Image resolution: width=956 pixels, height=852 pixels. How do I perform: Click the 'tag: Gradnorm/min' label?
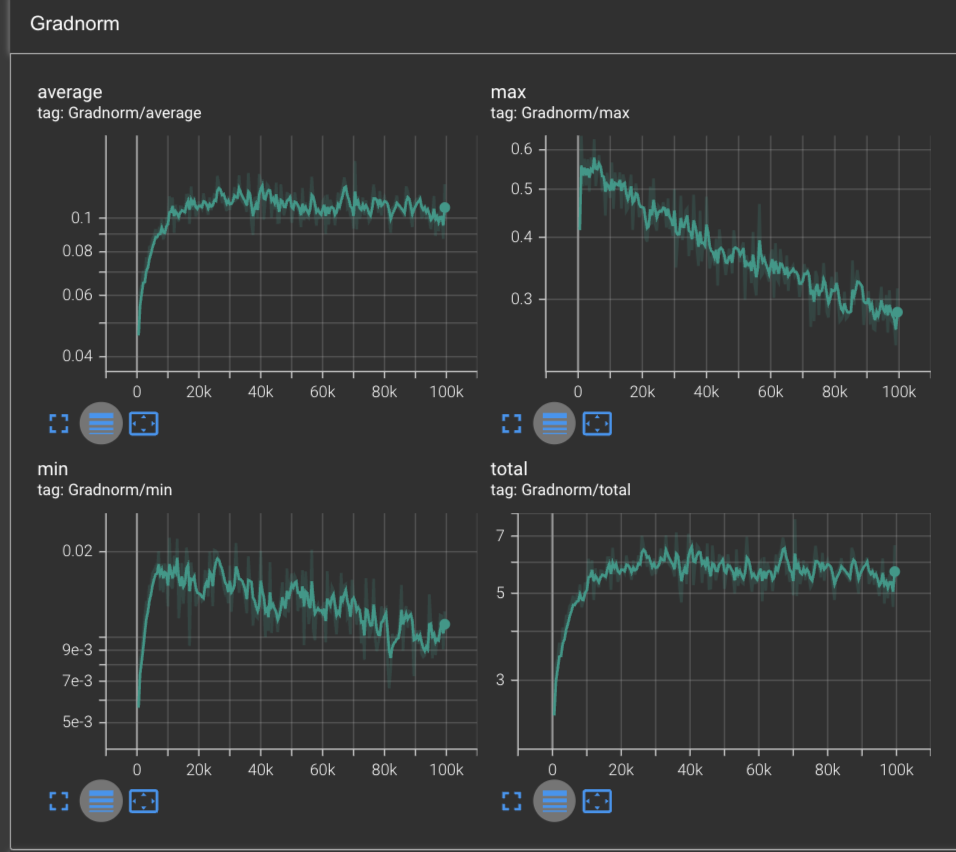104,490
